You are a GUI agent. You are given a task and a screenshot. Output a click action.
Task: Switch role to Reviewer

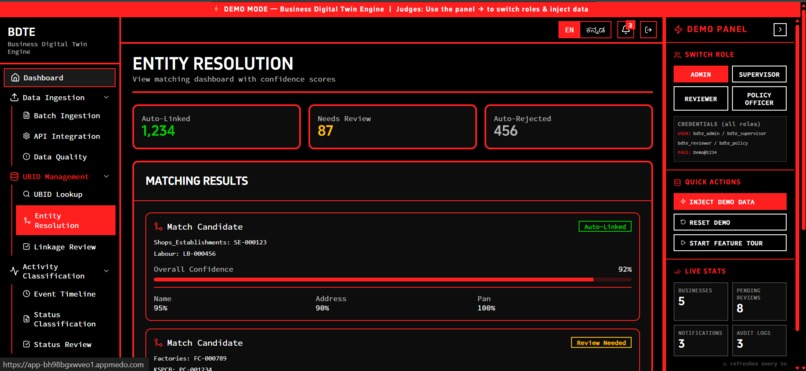(x=701, y=99)
